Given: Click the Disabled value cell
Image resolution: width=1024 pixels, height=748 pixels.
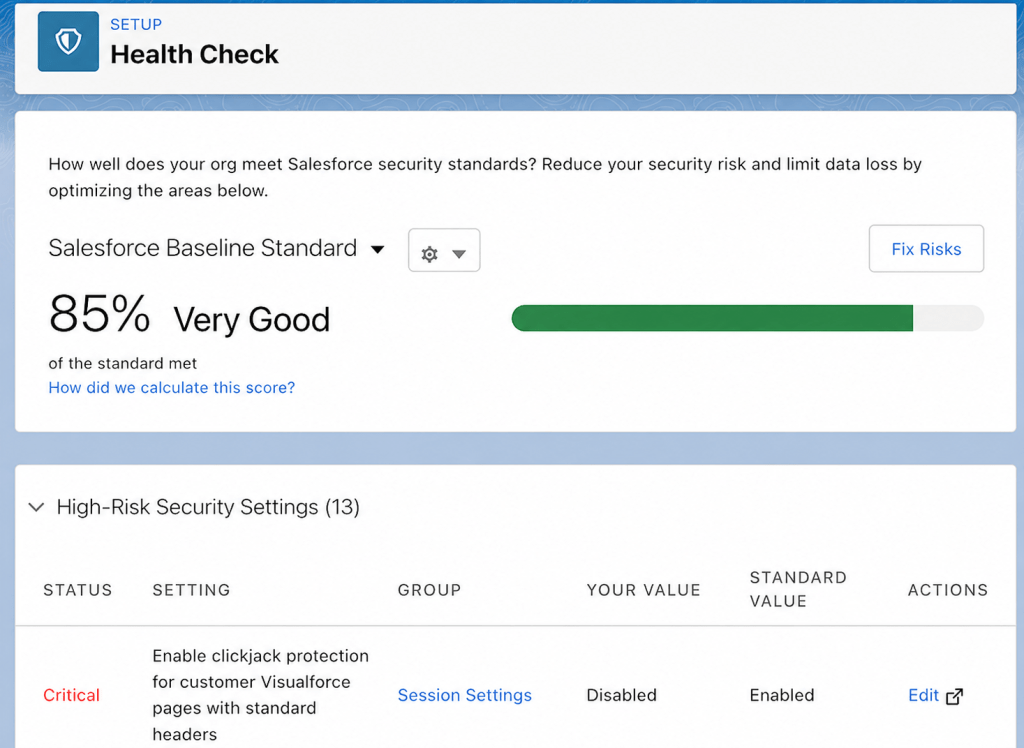Looking at the screenshot, I should click(621, 695).
